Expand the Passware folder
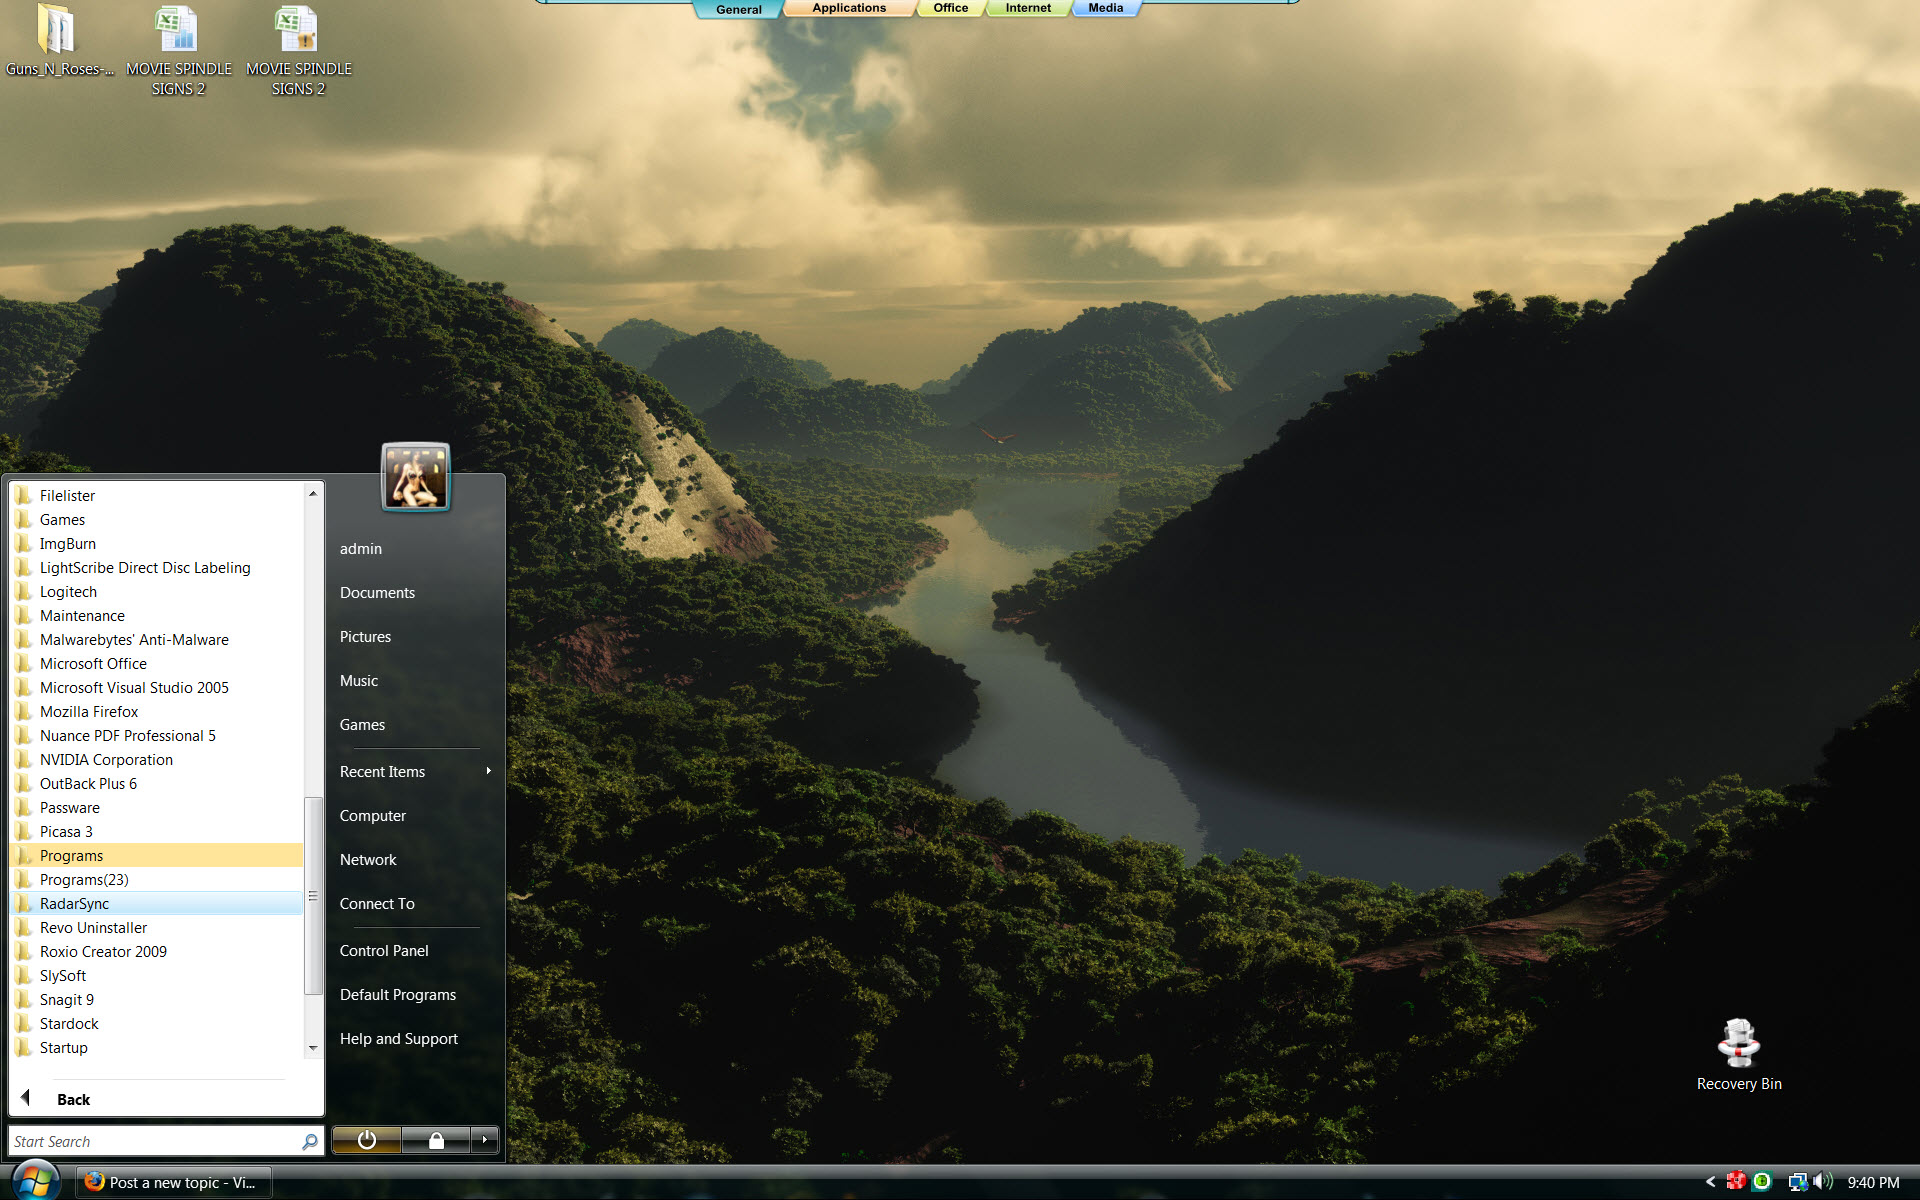The height and width of the screenshot is (1200, 1920). 156,808
